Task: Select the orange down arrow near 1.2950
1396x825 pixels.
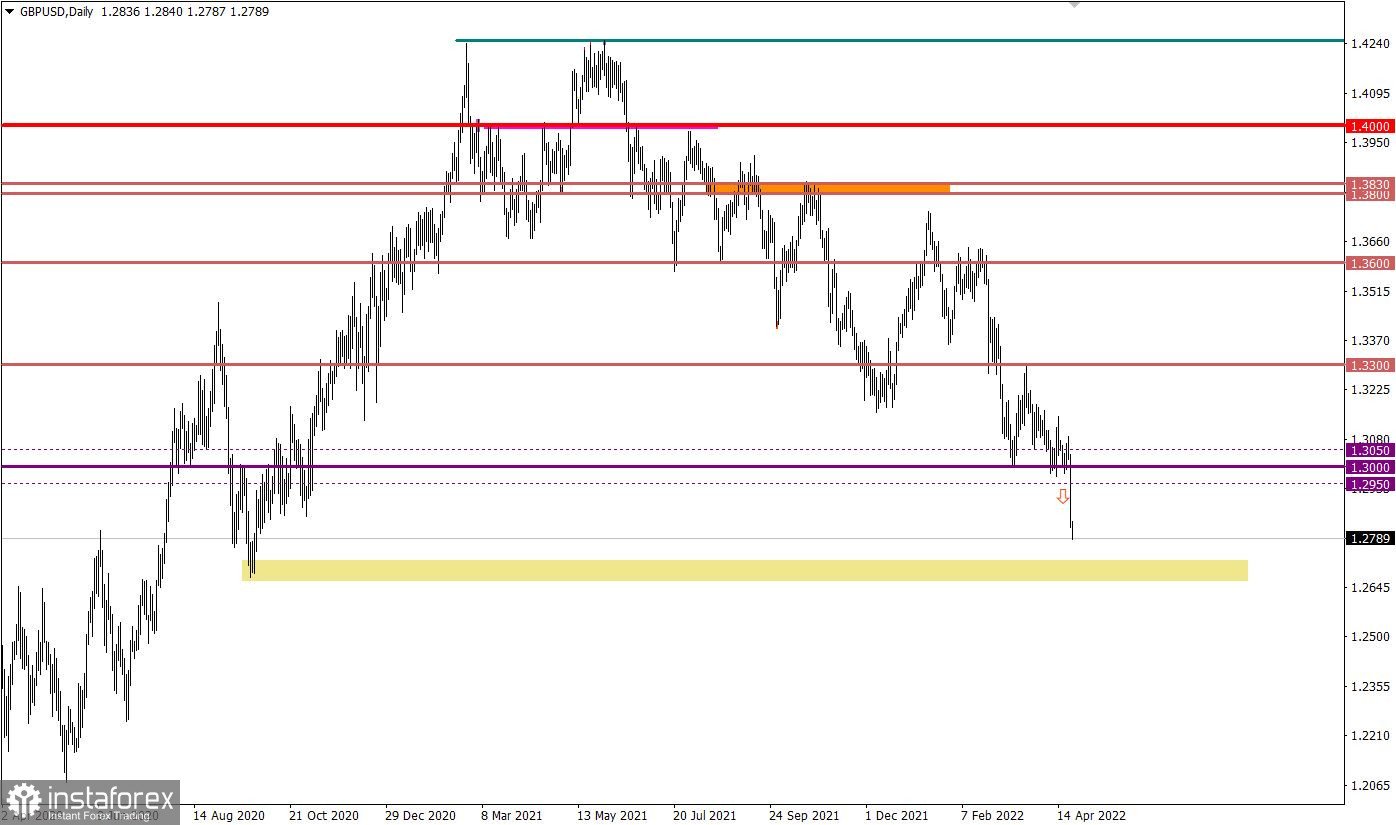Action: [1063, 496]
